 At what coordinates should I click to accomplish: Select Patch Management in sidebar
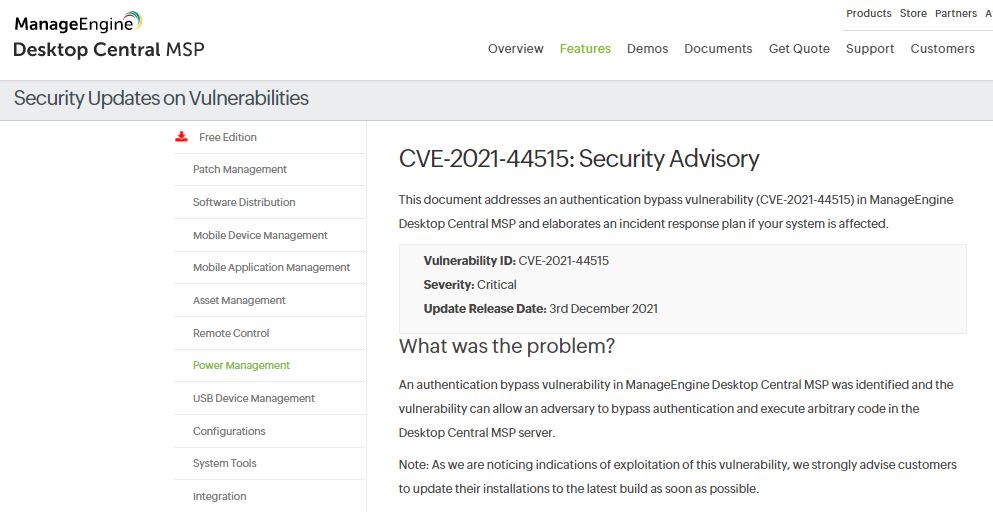click(x=240, y=169)
